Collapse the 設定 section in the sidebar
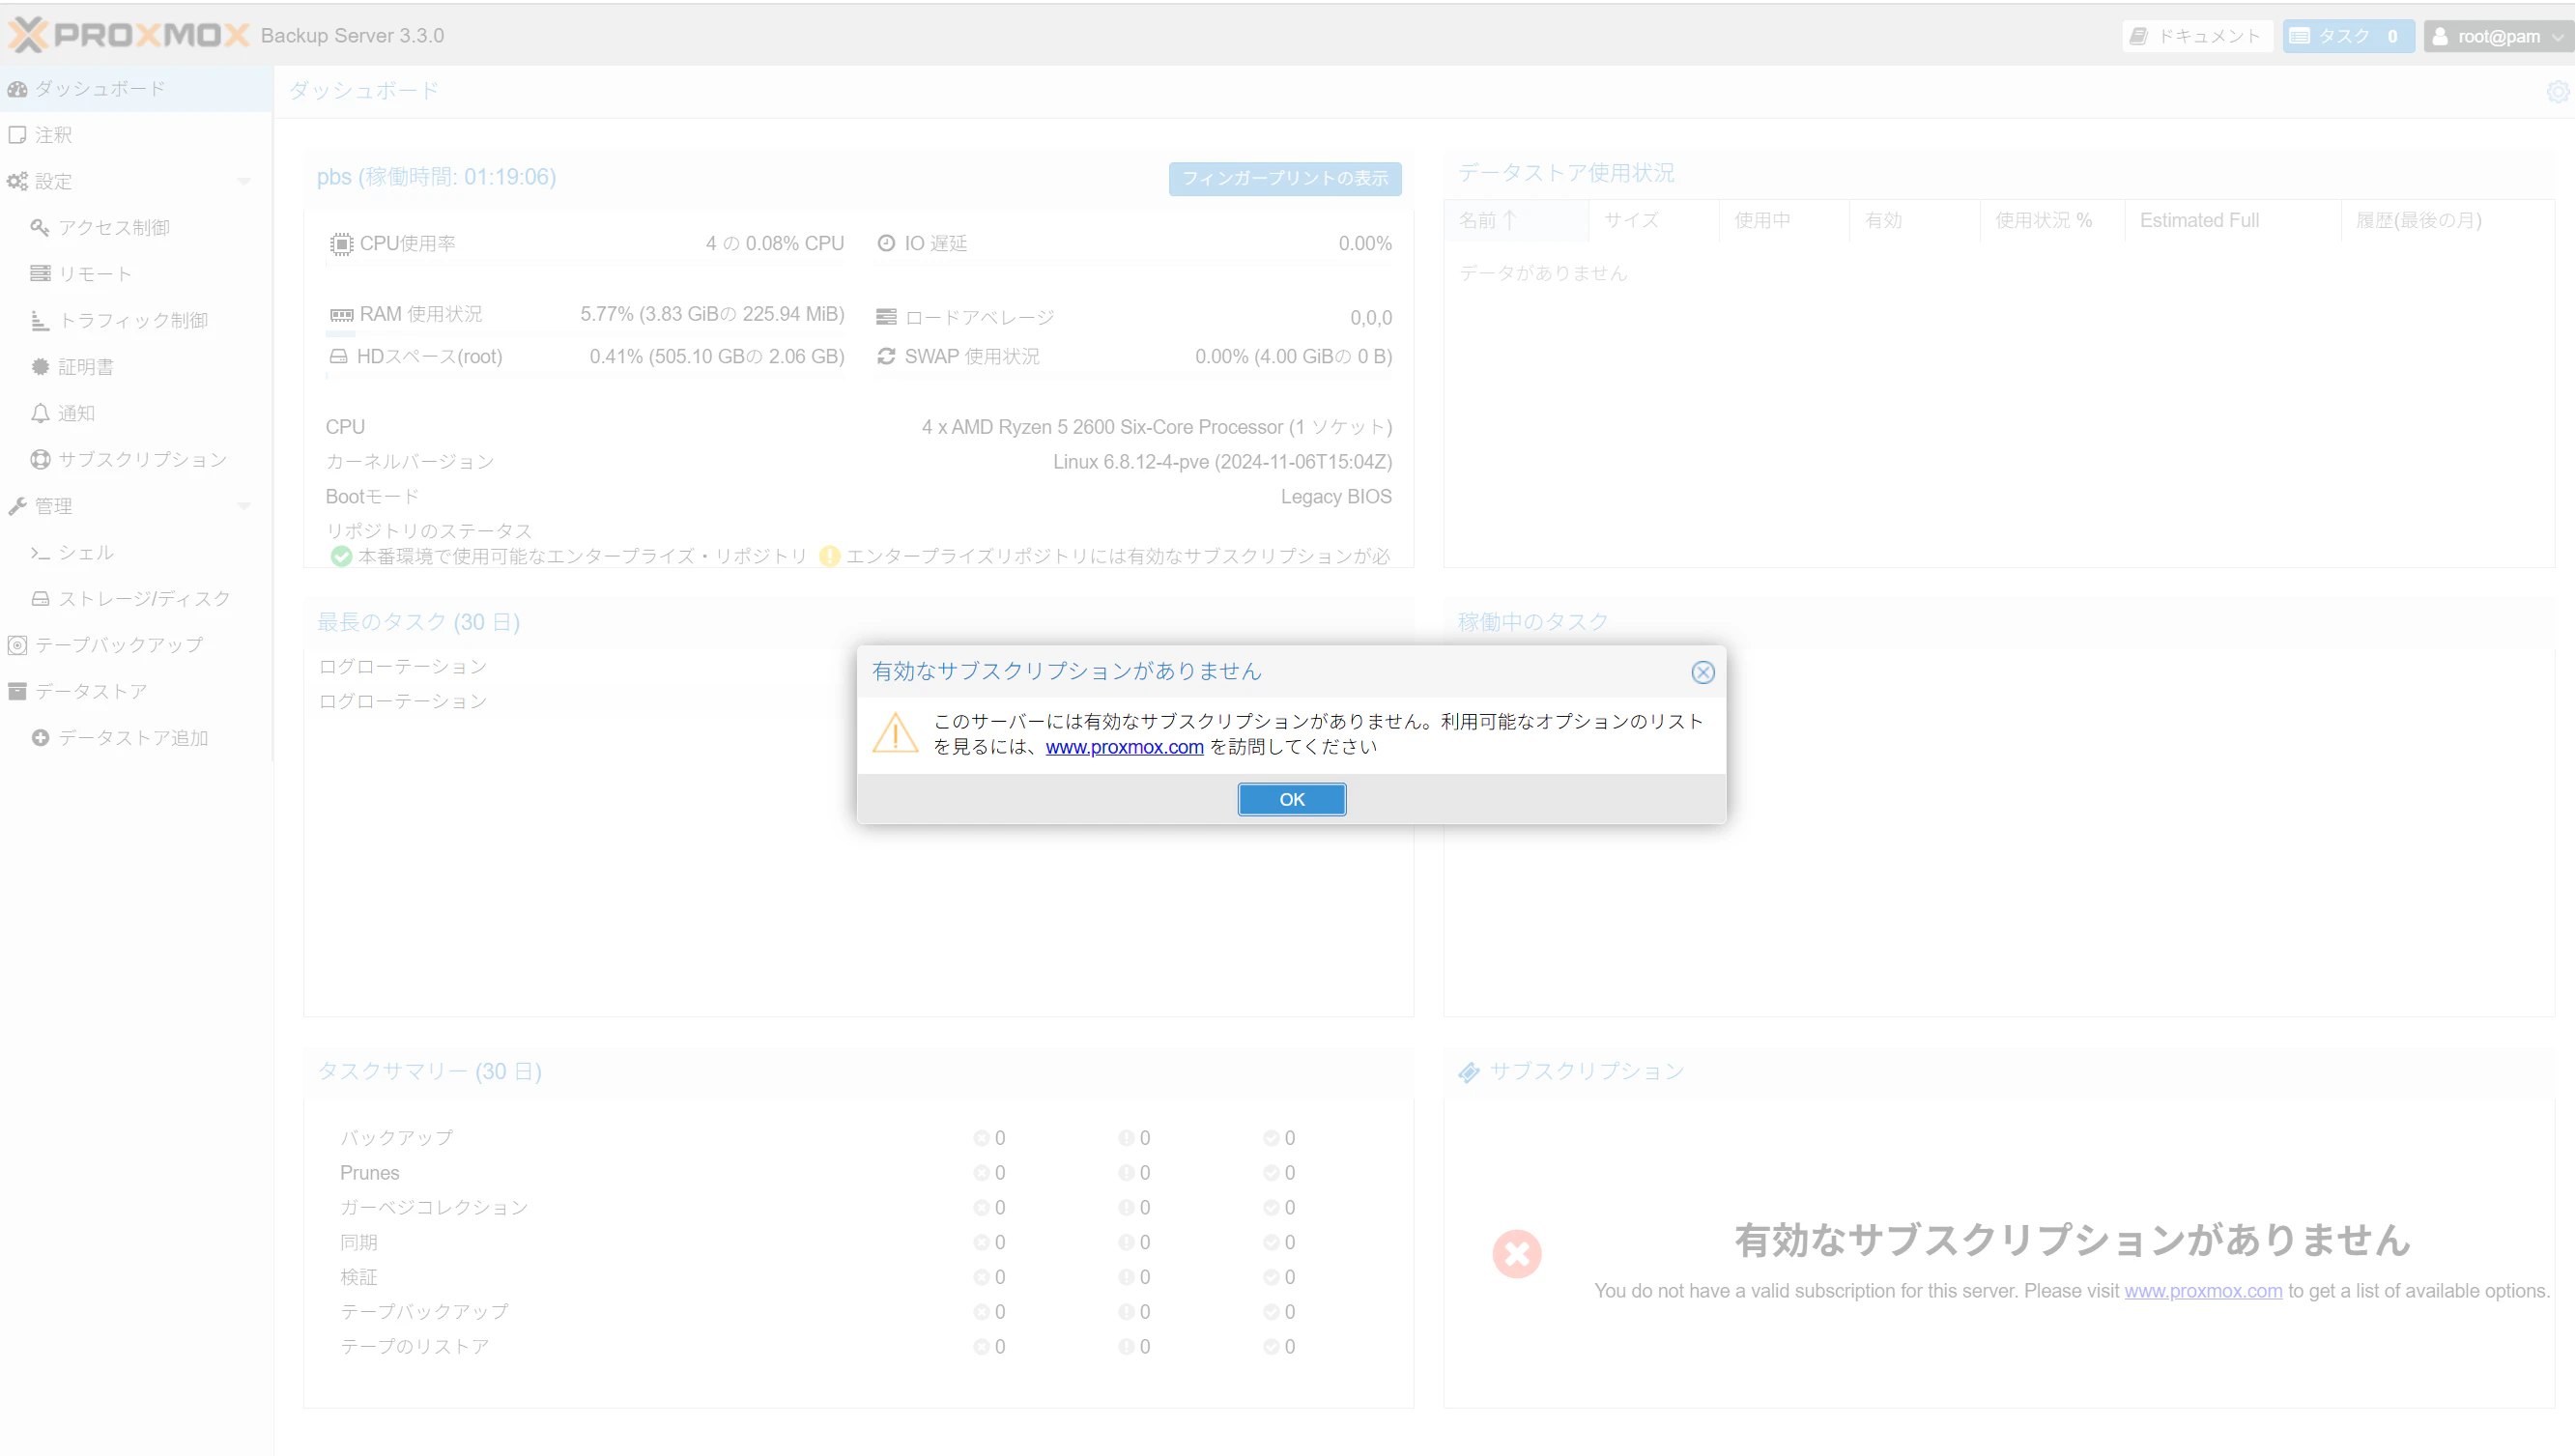 coord(243,181)
